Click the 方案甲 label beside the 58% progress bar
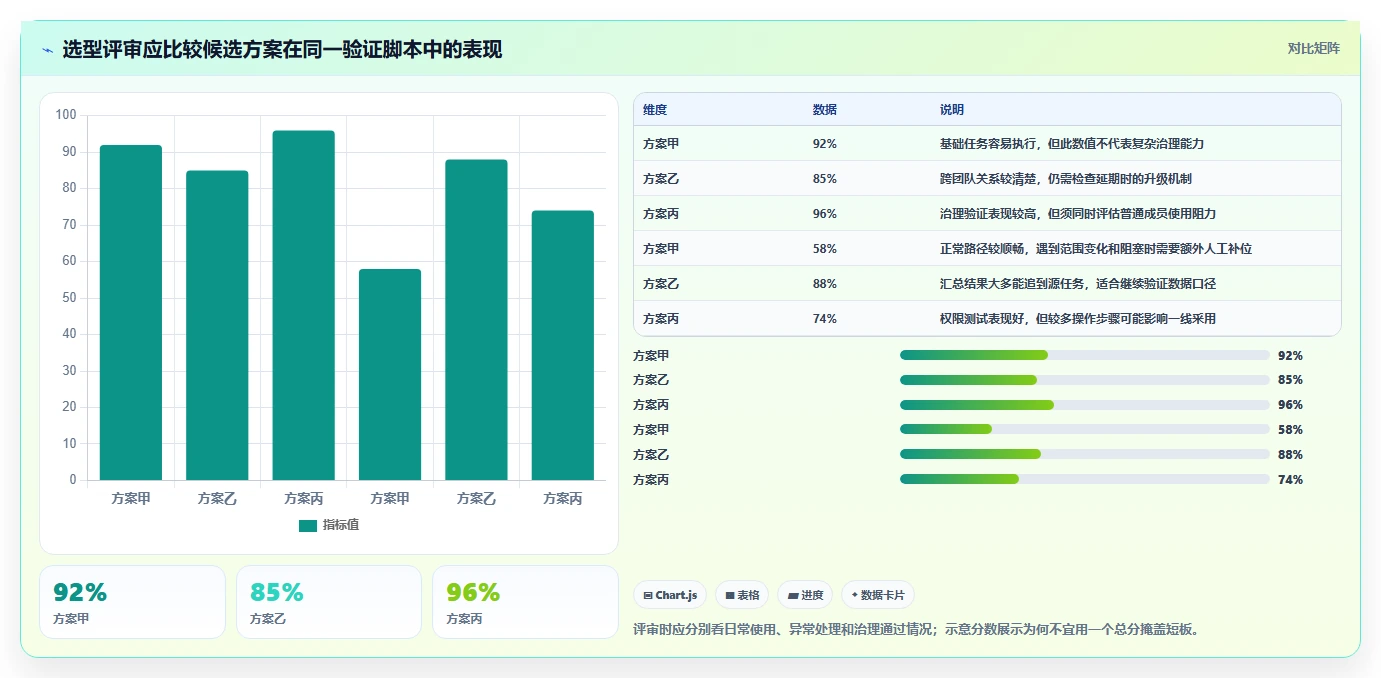1381x678 pixels. [x=651, y=430]
